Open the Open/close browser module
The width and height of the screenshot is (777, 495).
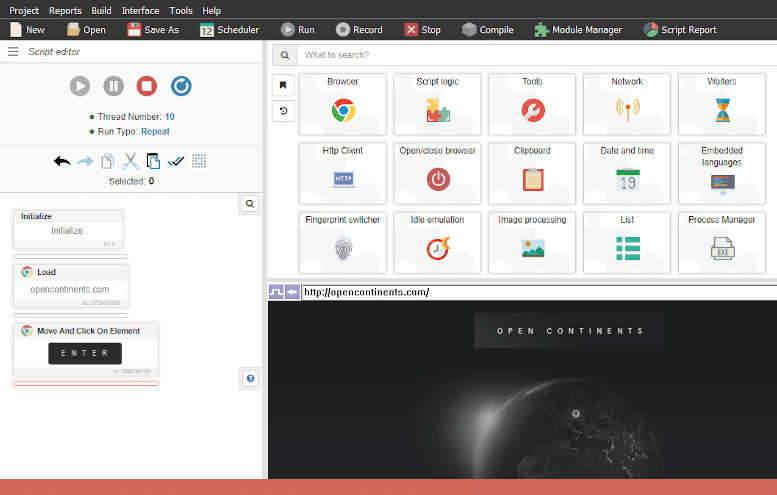(x=437, y=173)
